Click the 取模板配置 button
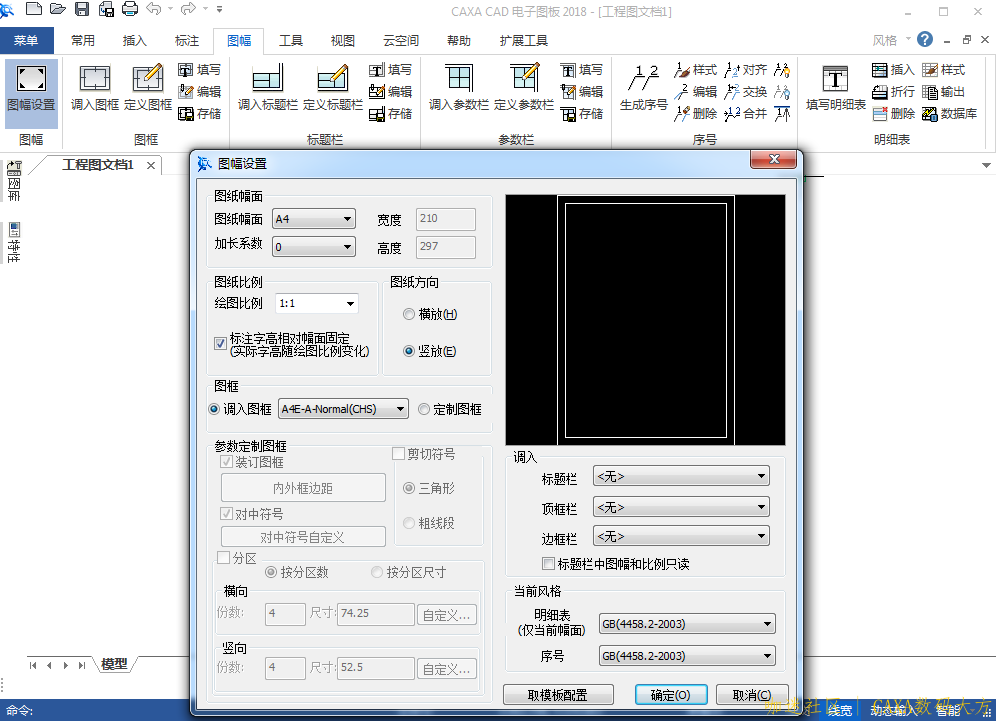The image size is (997, 721). (x=558, y=695)
